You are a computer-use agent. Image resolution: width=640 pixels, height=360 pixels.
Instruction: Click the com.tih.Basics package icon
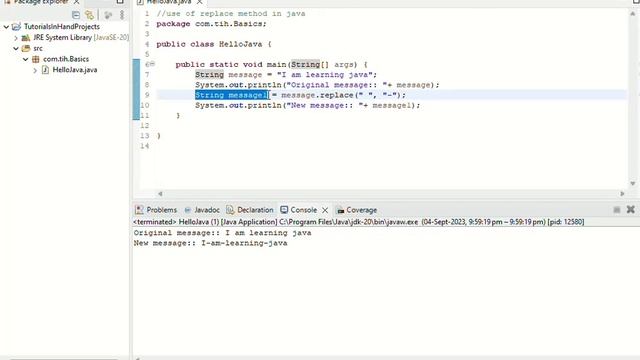[36, 59]
